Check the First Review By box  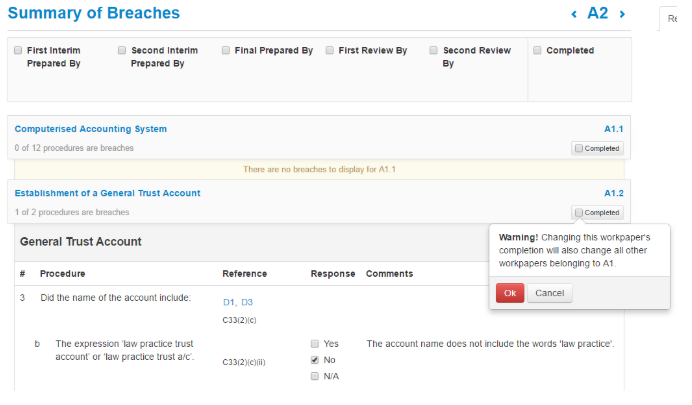[330, 50]
